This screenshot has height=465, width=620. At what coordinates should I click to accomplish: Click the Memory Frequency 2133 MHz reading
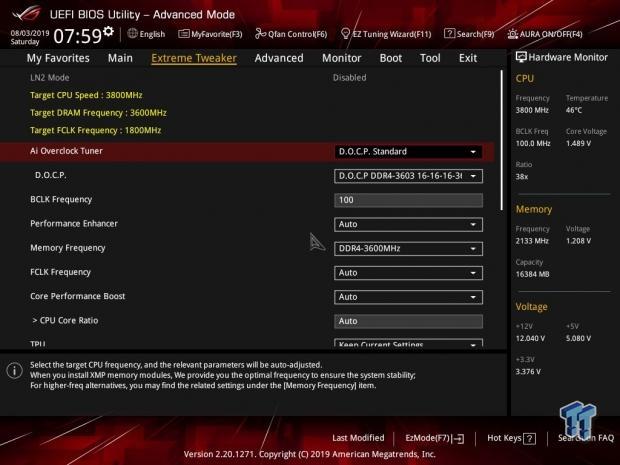pyautogui.click(x=532, y=241)
